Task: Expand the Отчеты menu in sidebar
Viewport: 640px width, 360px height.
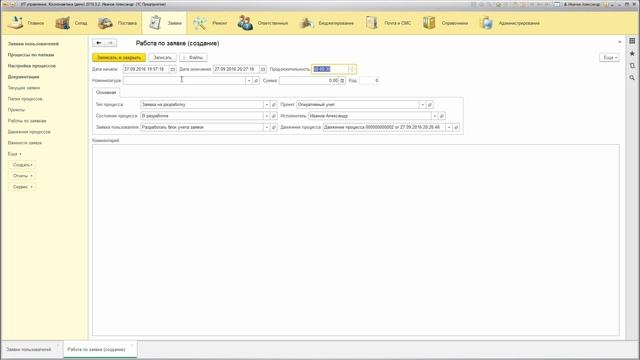Action: pos(22,176)
